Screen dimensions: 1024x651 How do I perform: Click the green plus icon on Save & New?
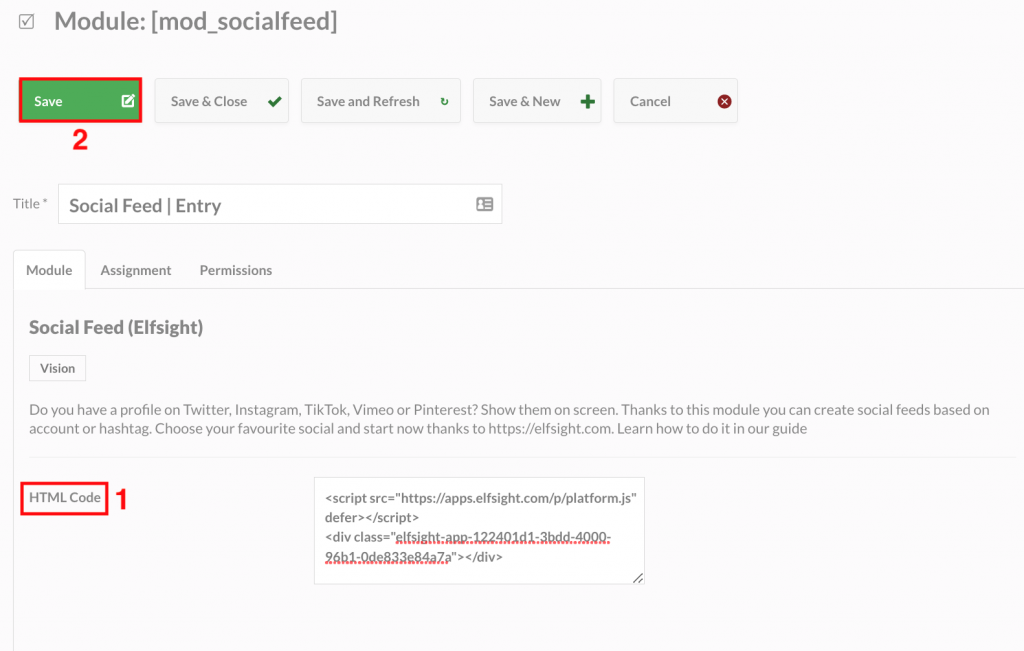coord(588,101)
